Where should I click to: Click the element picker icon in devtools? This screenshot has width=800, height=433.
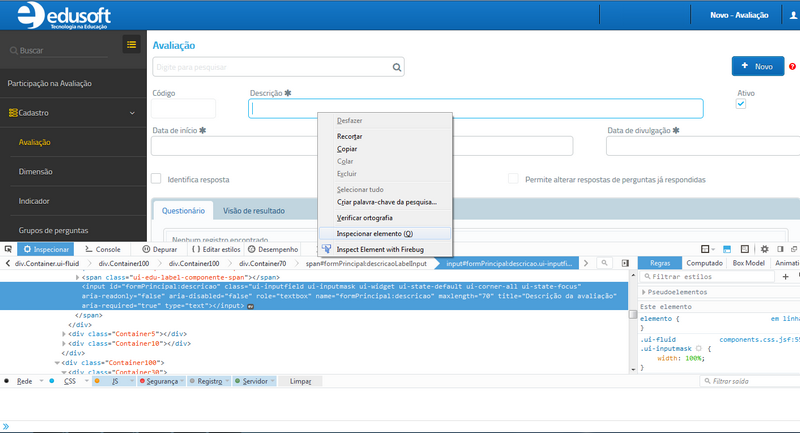pos(8,249)
